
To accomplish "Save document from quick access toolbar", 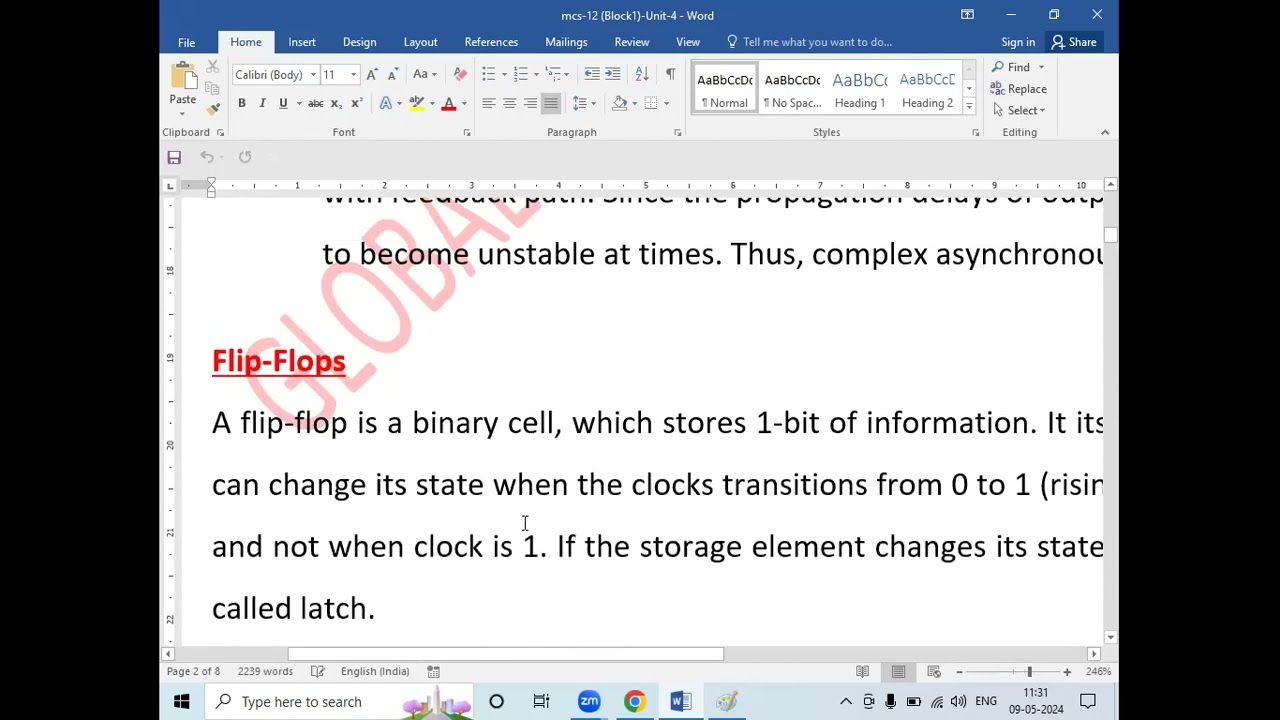I will [174, 157].
